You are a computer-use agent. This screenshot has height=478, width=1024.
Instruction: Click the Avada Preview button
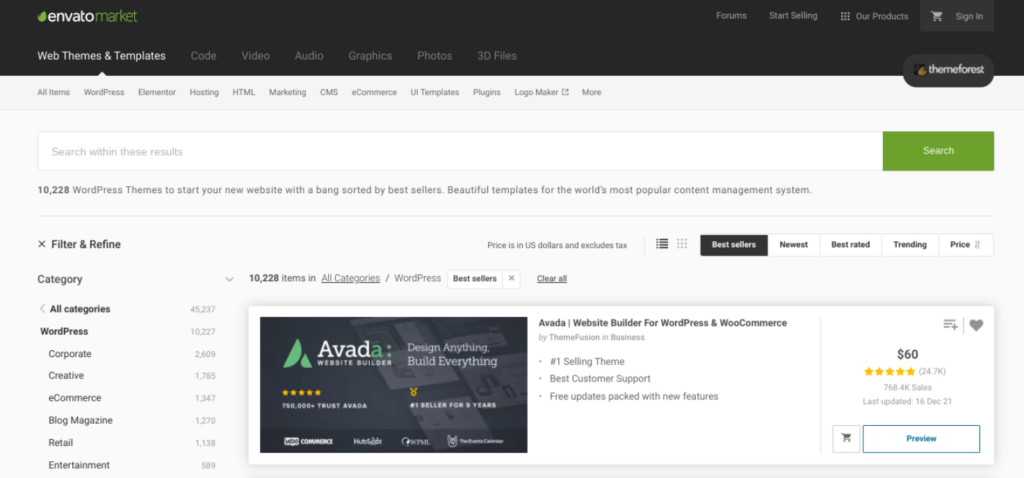coord(921,439)
